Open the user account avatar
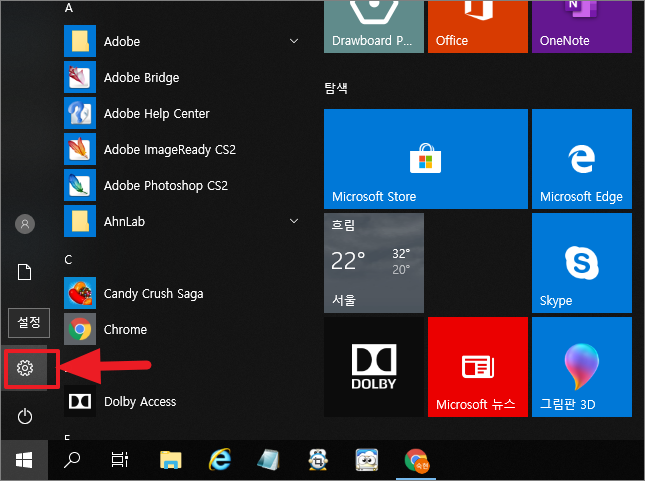This screenshot has width=645, height=481. click(25, 224)
